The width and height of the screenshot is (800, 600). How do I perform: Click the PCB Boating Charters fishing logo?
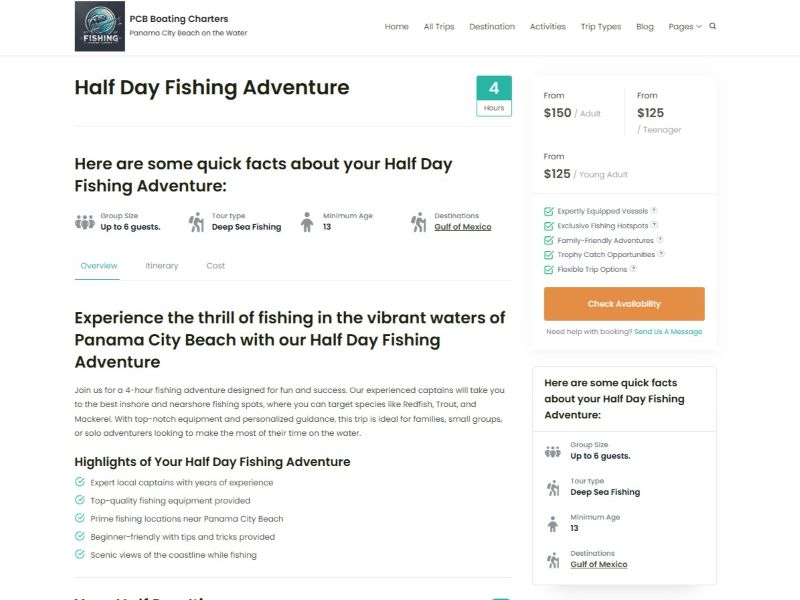pos(99,26)
